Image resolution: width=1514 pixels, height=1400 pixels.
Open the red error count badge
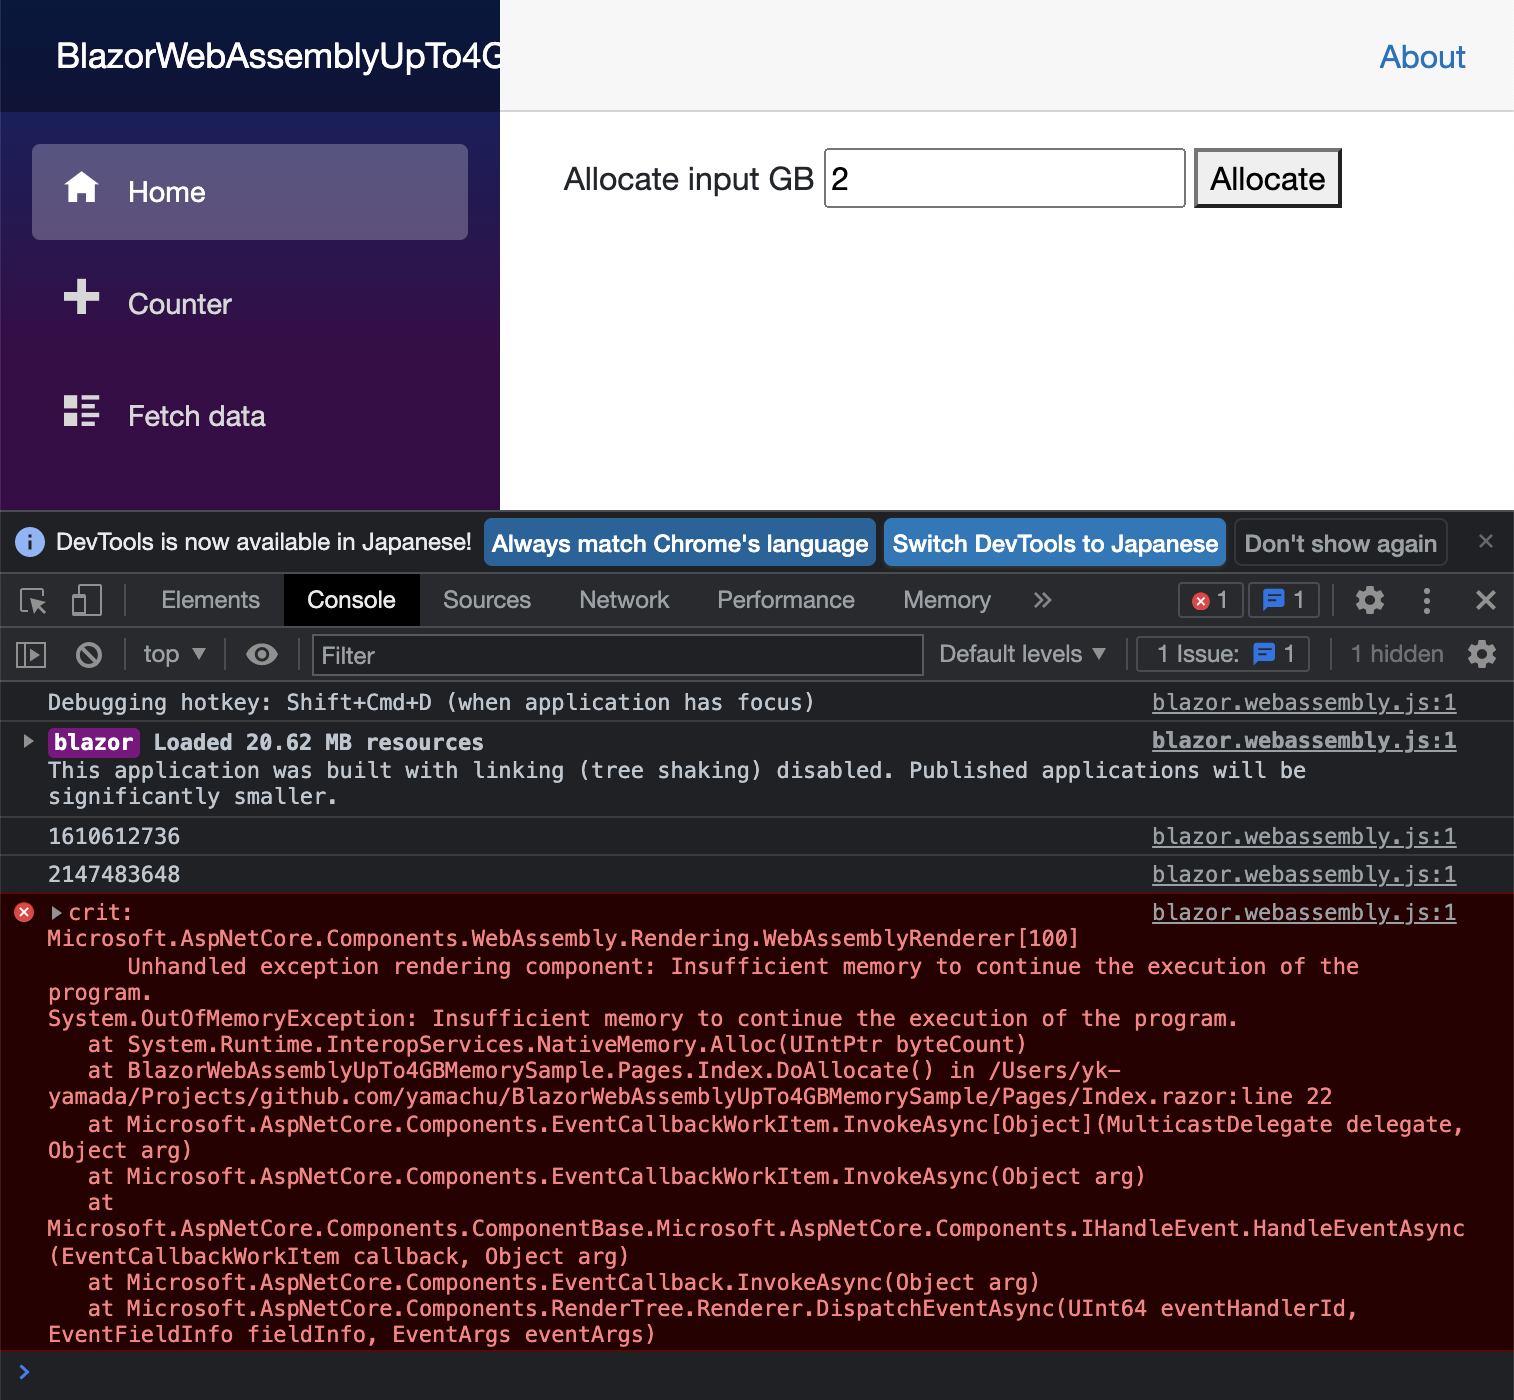pos(1210,600)
